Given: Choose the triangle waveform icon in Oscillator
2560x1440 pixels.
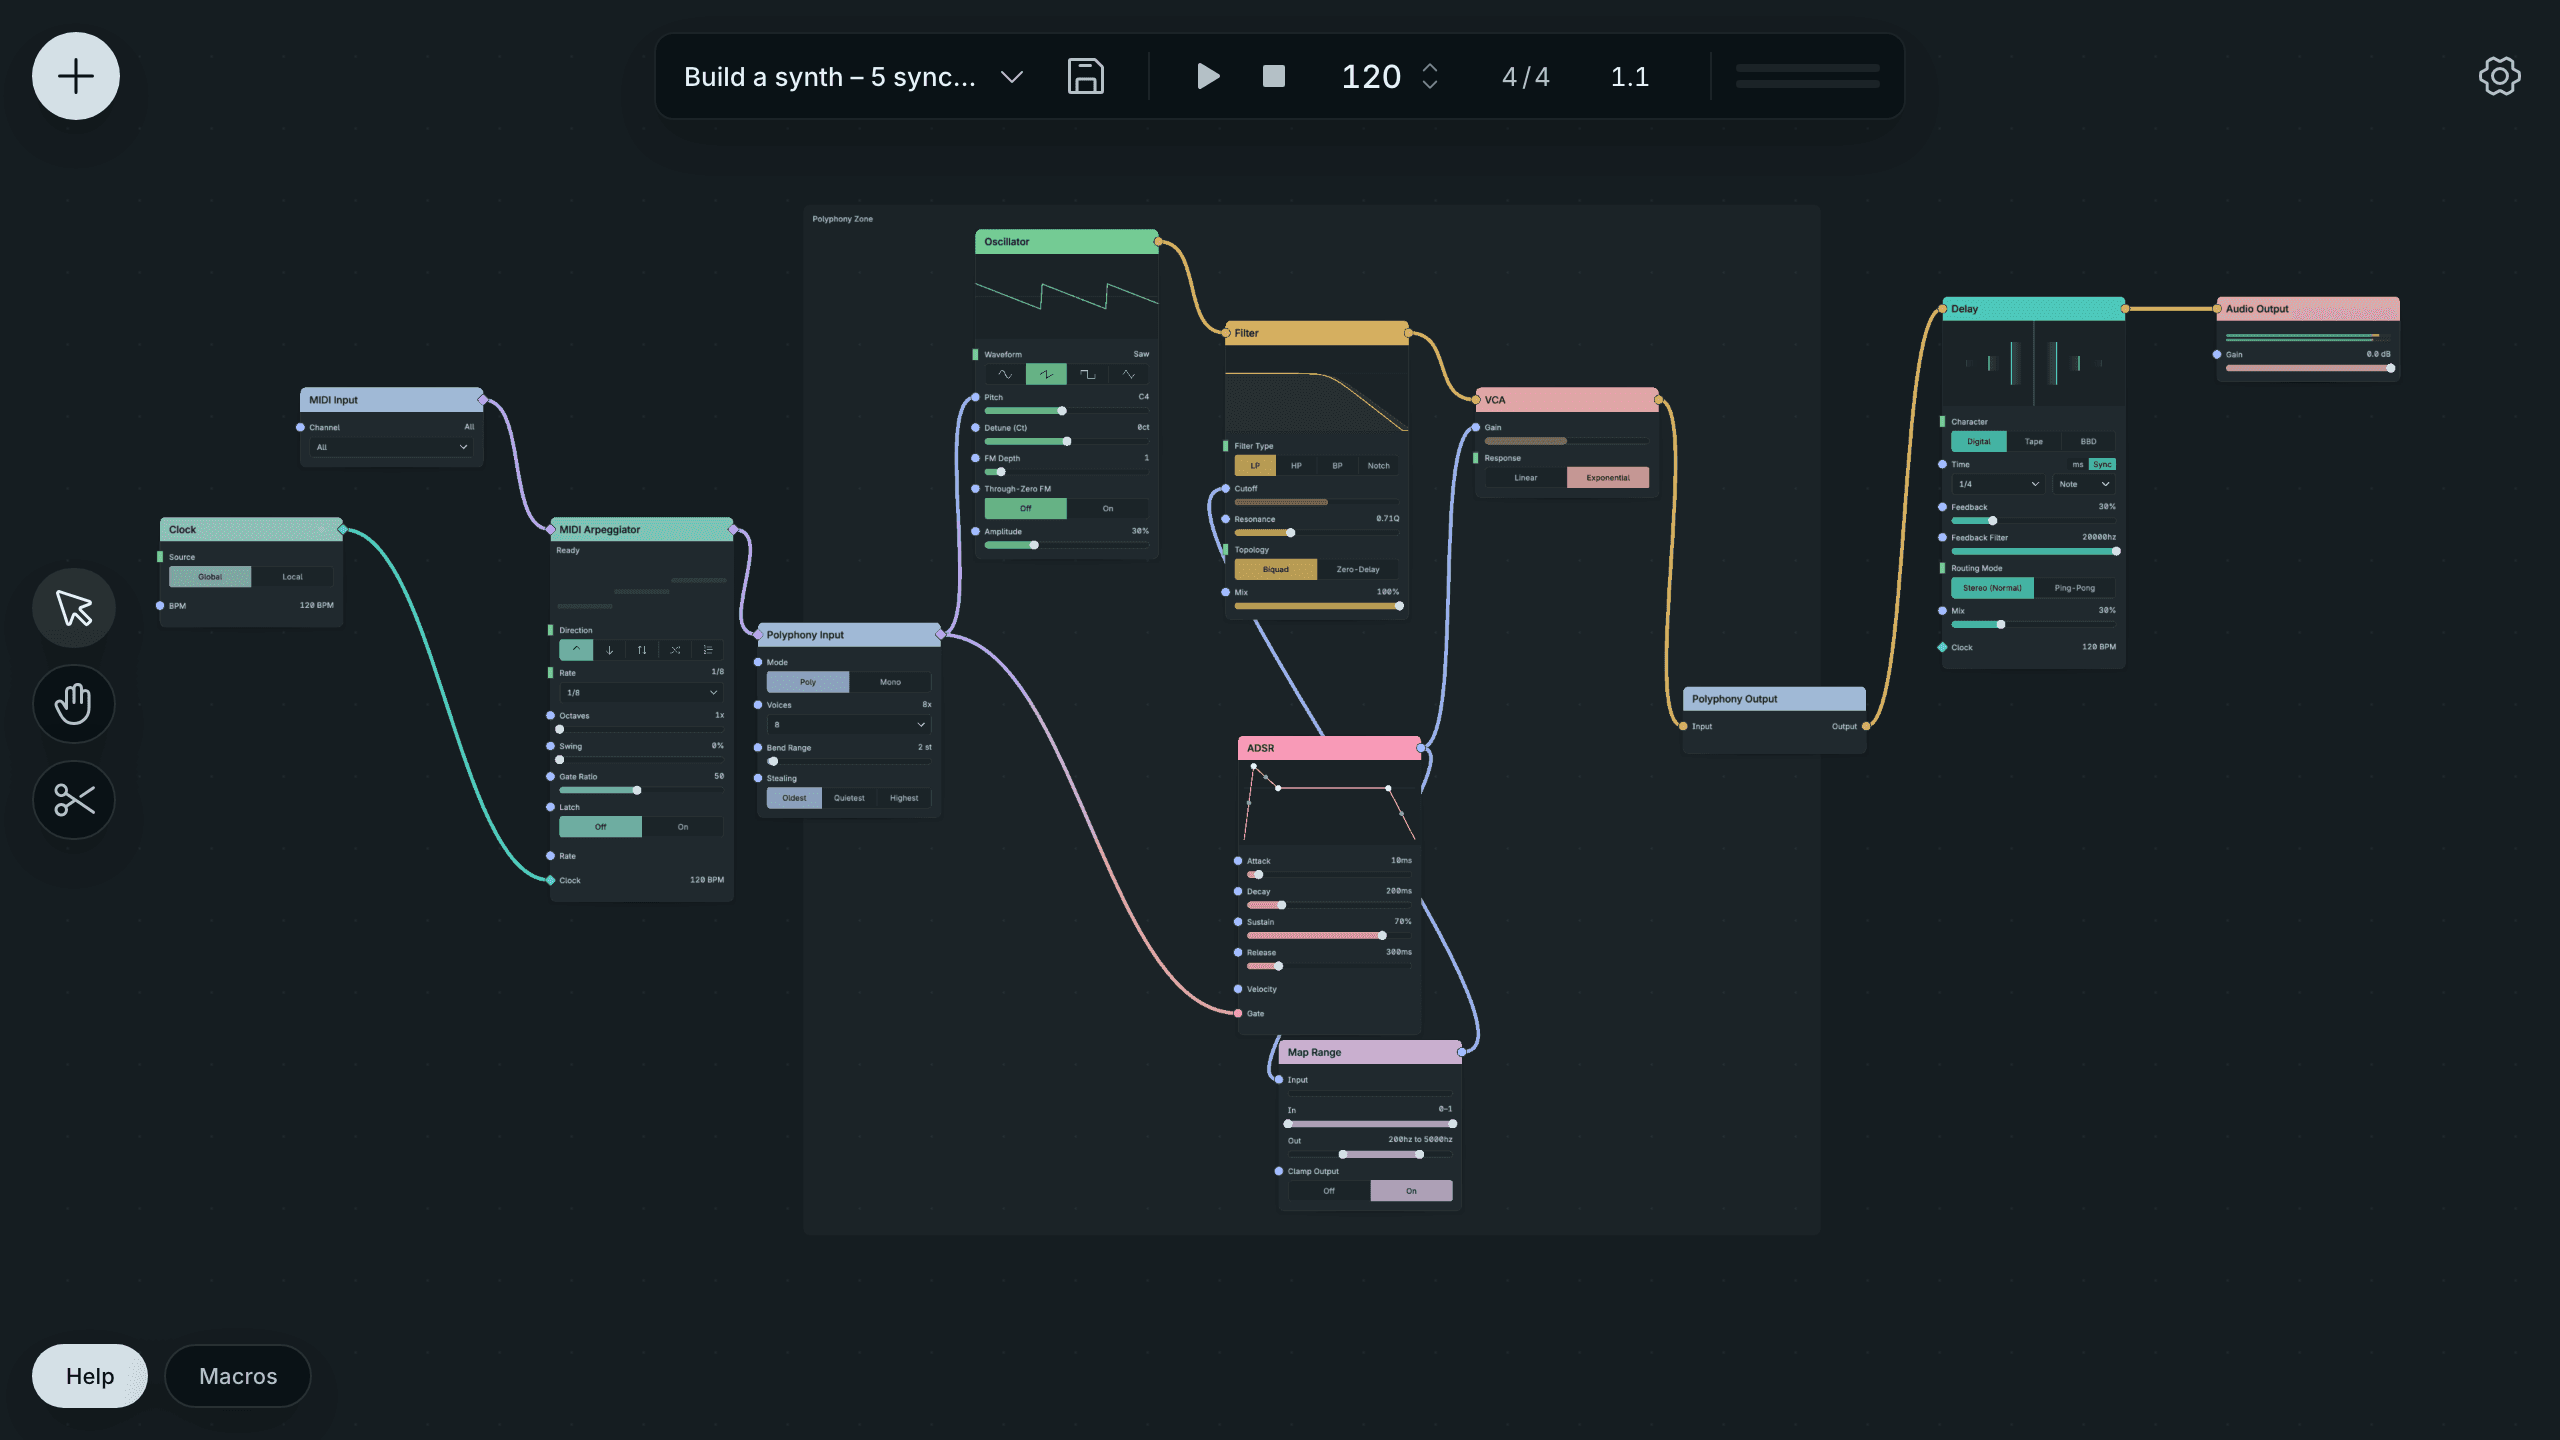Looking at the screenshot, I should point(1128,375).
